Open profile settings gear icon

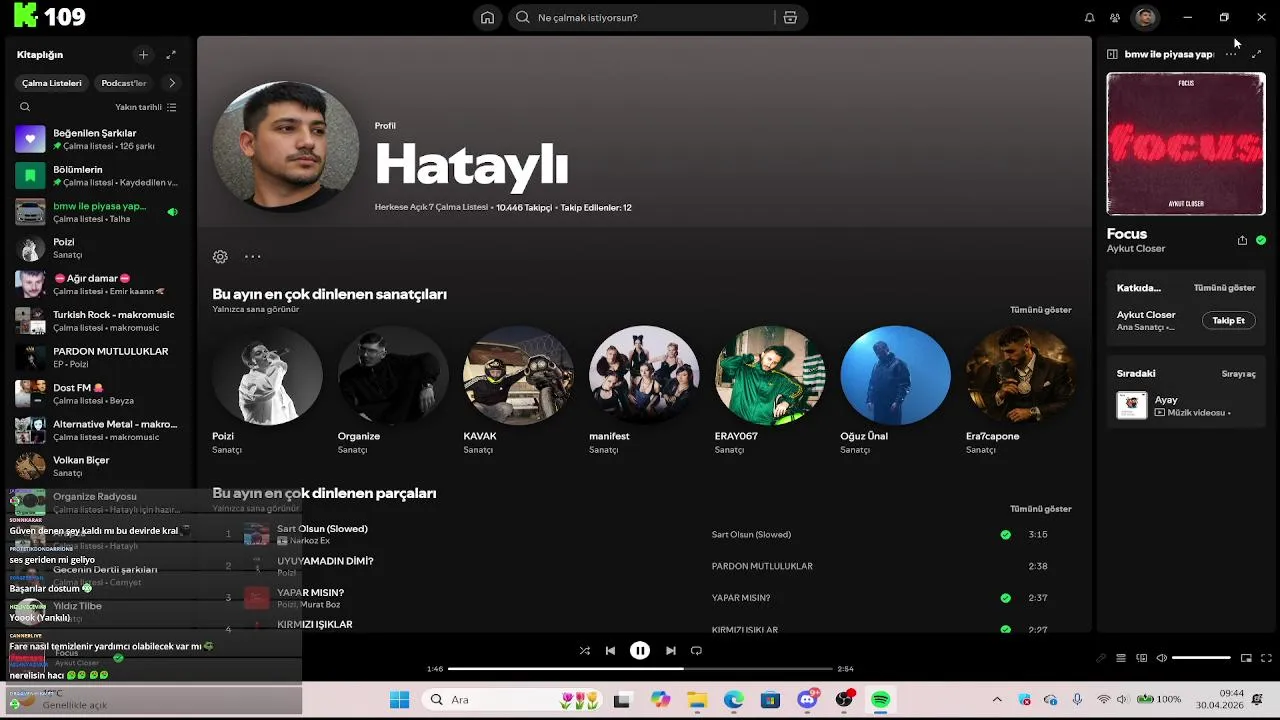[x=220, y=257]
